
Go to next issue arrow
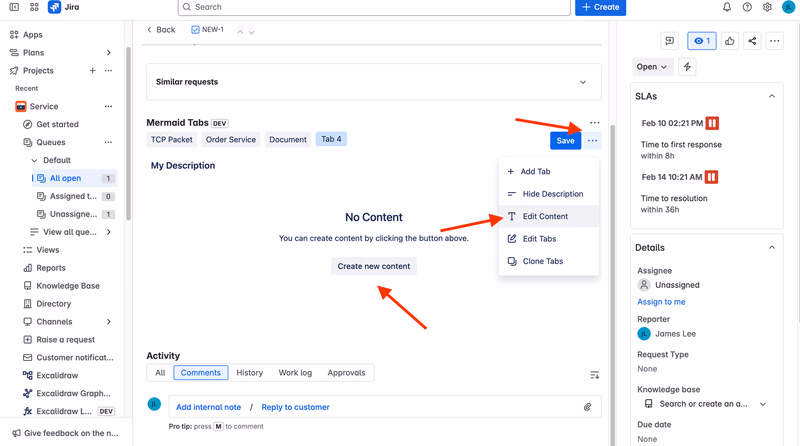click(x=252, y=31)
